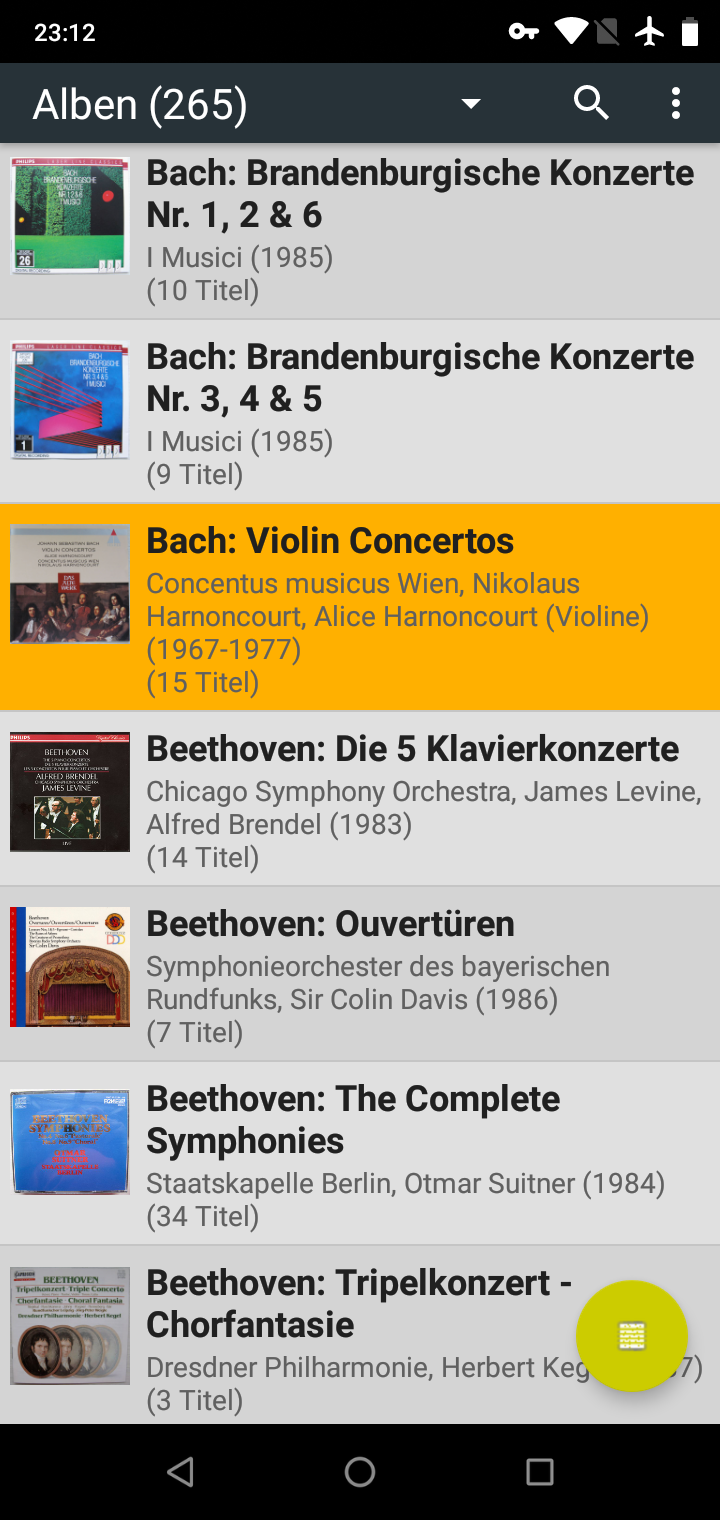
Task: Tap Tripelkonzert - Chorfantasie cover thumbnail
Action: coord(70,1326)
